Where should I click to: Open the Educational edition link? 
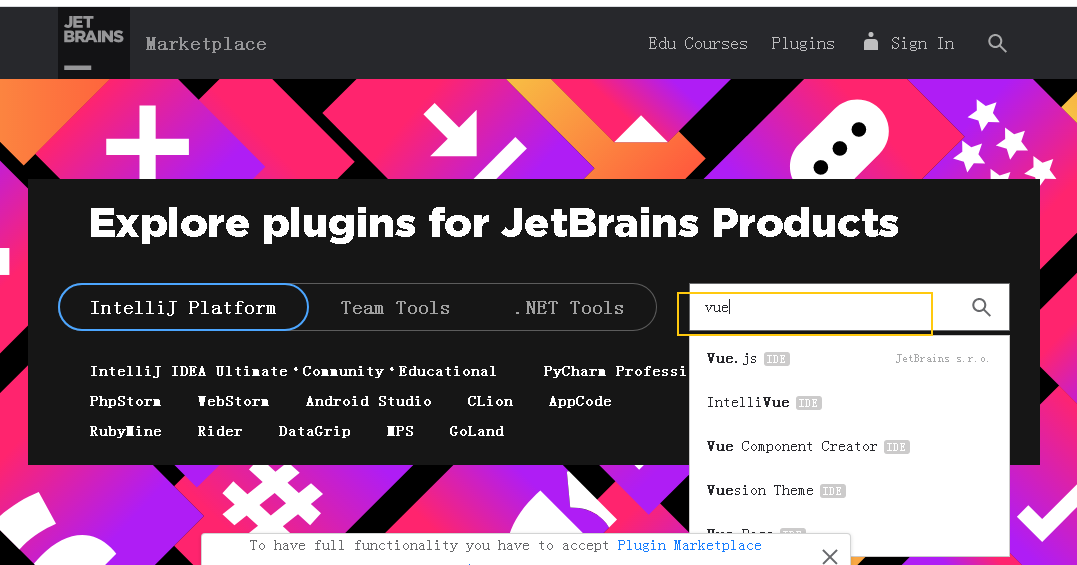click(447, 371)
